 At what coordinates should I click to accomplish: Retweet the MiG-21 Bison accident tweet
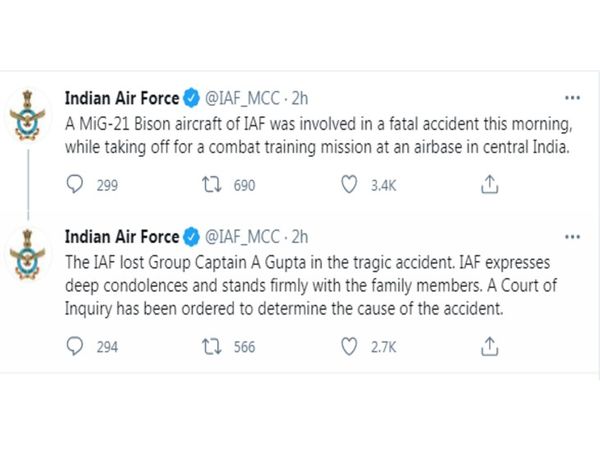[212, 184]
